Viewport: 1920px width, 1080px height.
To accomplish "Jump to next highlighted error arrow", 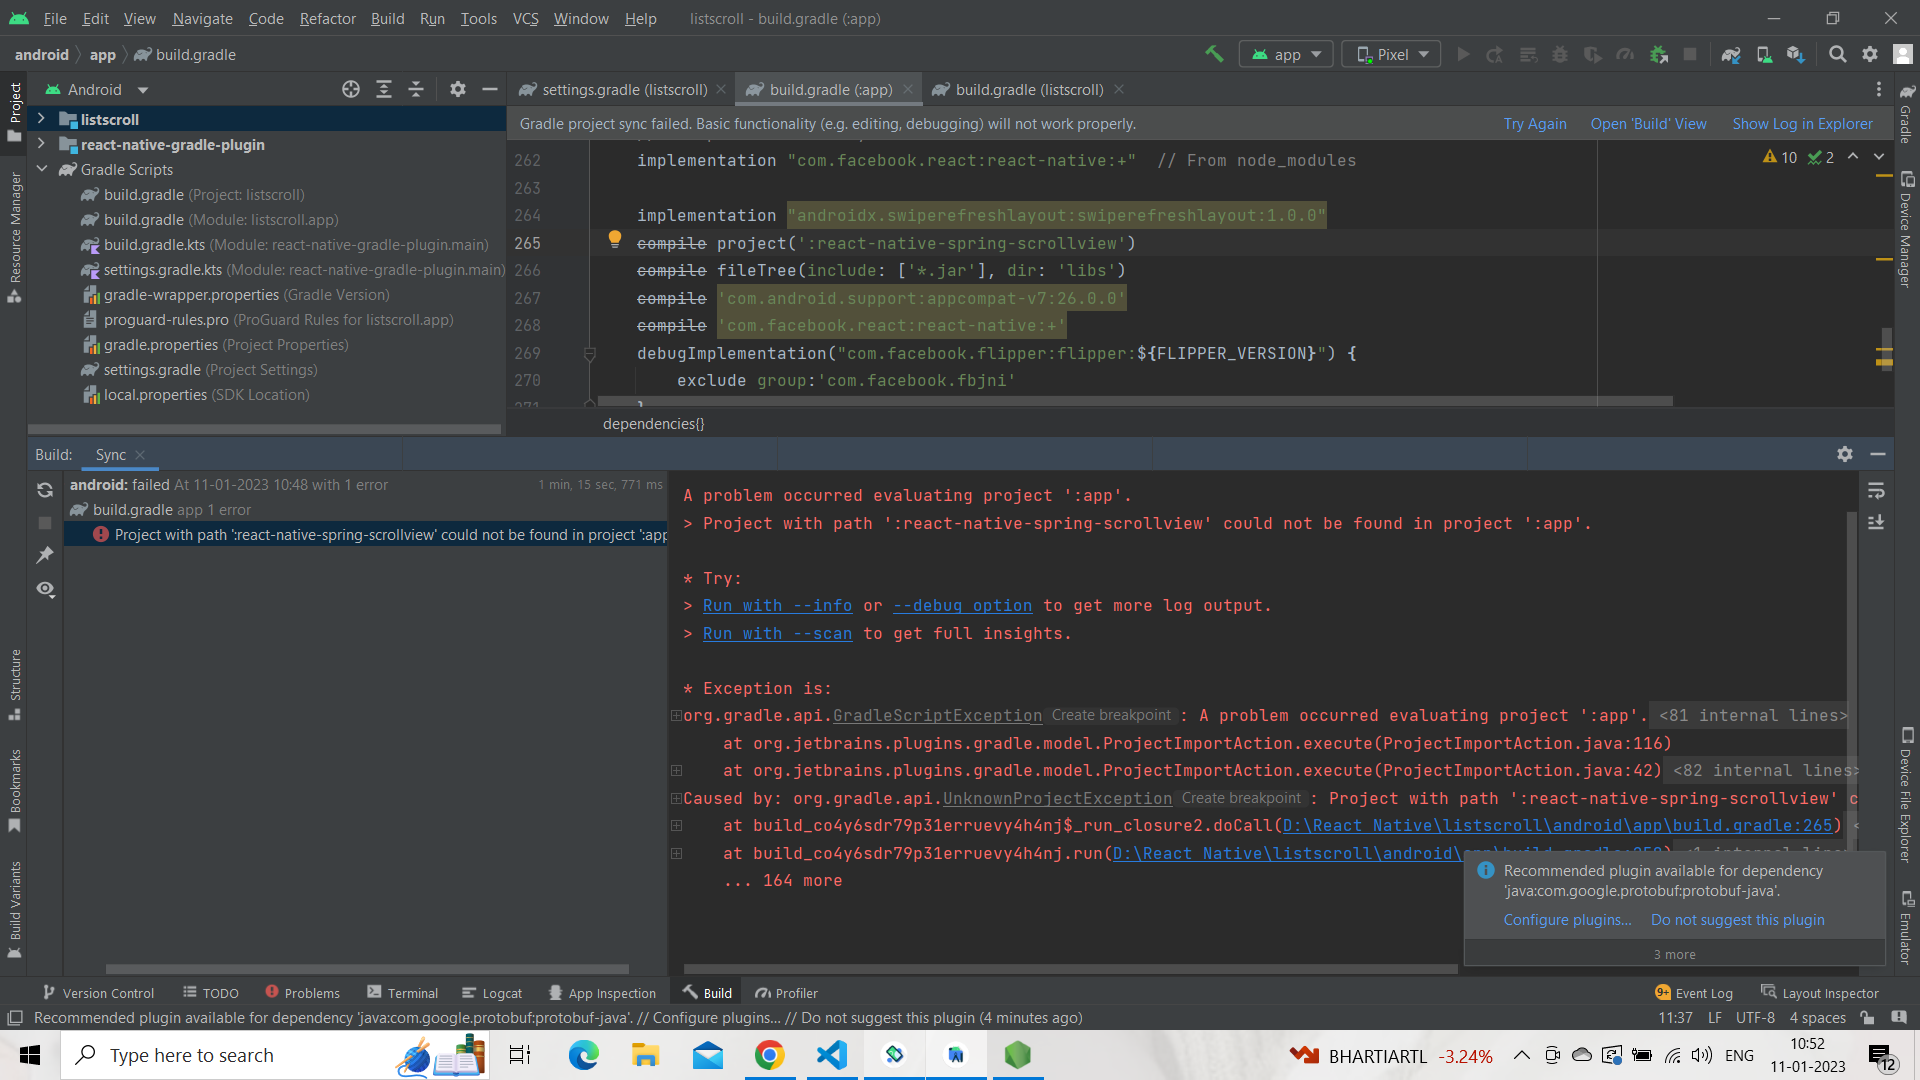I will click(x=1879, y=157).
